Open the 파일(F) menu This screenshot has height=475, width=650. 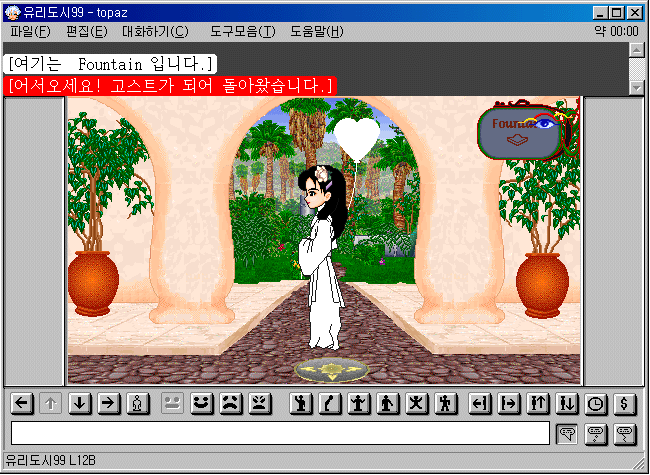point(29,31)
